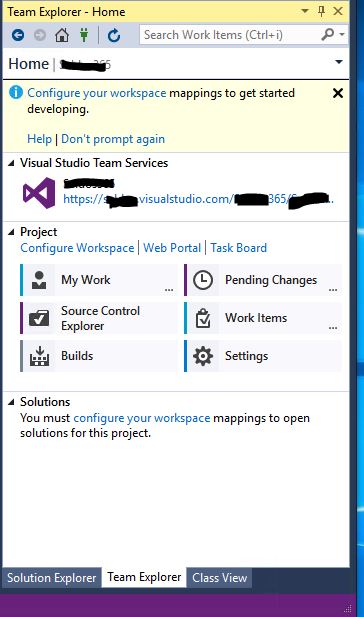Viewport: 364px width, 617px height.
Task: Open Work Items tile
Action: tap(262, 318)
